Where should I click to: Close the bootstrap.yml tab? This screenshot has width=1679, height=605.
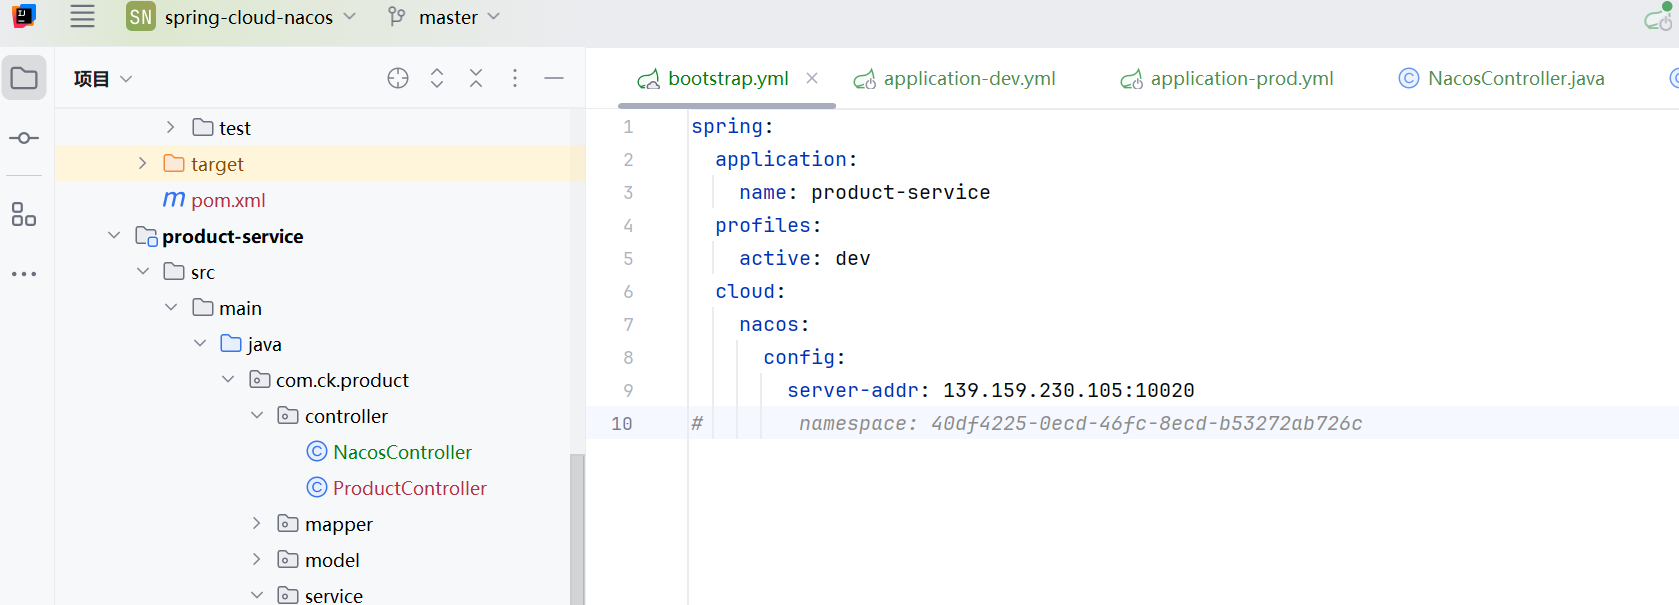[812, 78]
